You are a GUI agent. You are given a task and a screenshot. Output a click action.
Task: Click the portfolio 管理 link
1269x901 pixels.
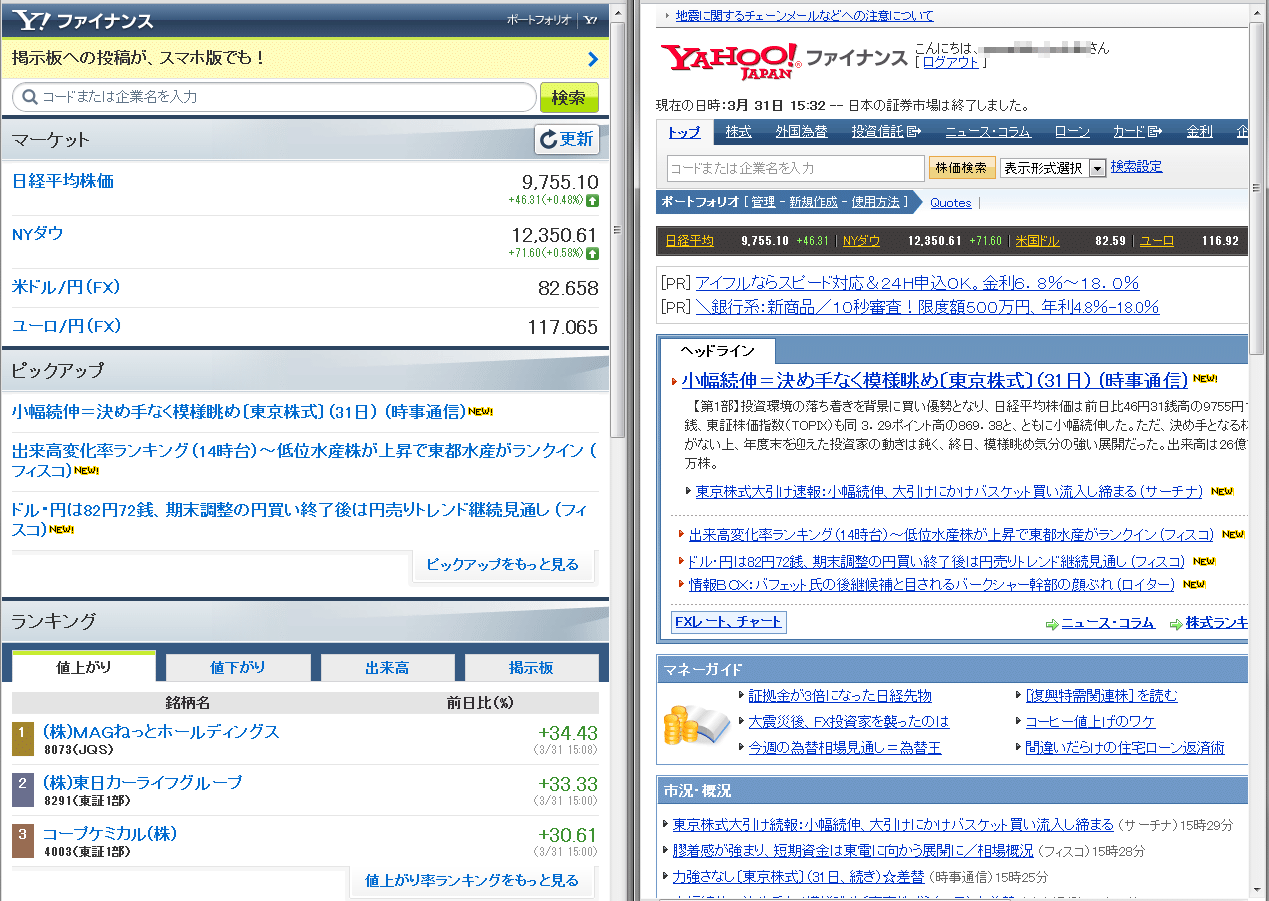point(763,203)
